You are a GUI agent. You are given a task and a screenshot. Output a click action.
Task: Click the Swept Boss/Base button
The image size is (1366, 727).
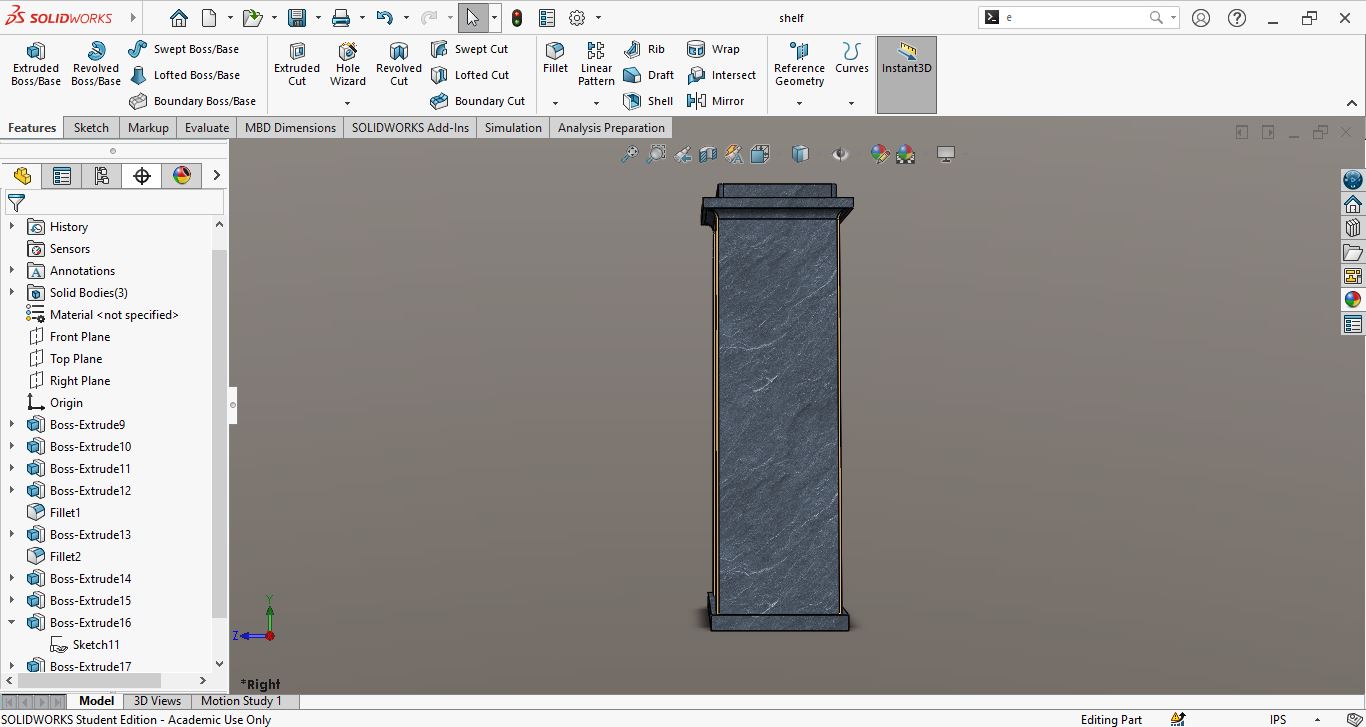tap(185, 49)
